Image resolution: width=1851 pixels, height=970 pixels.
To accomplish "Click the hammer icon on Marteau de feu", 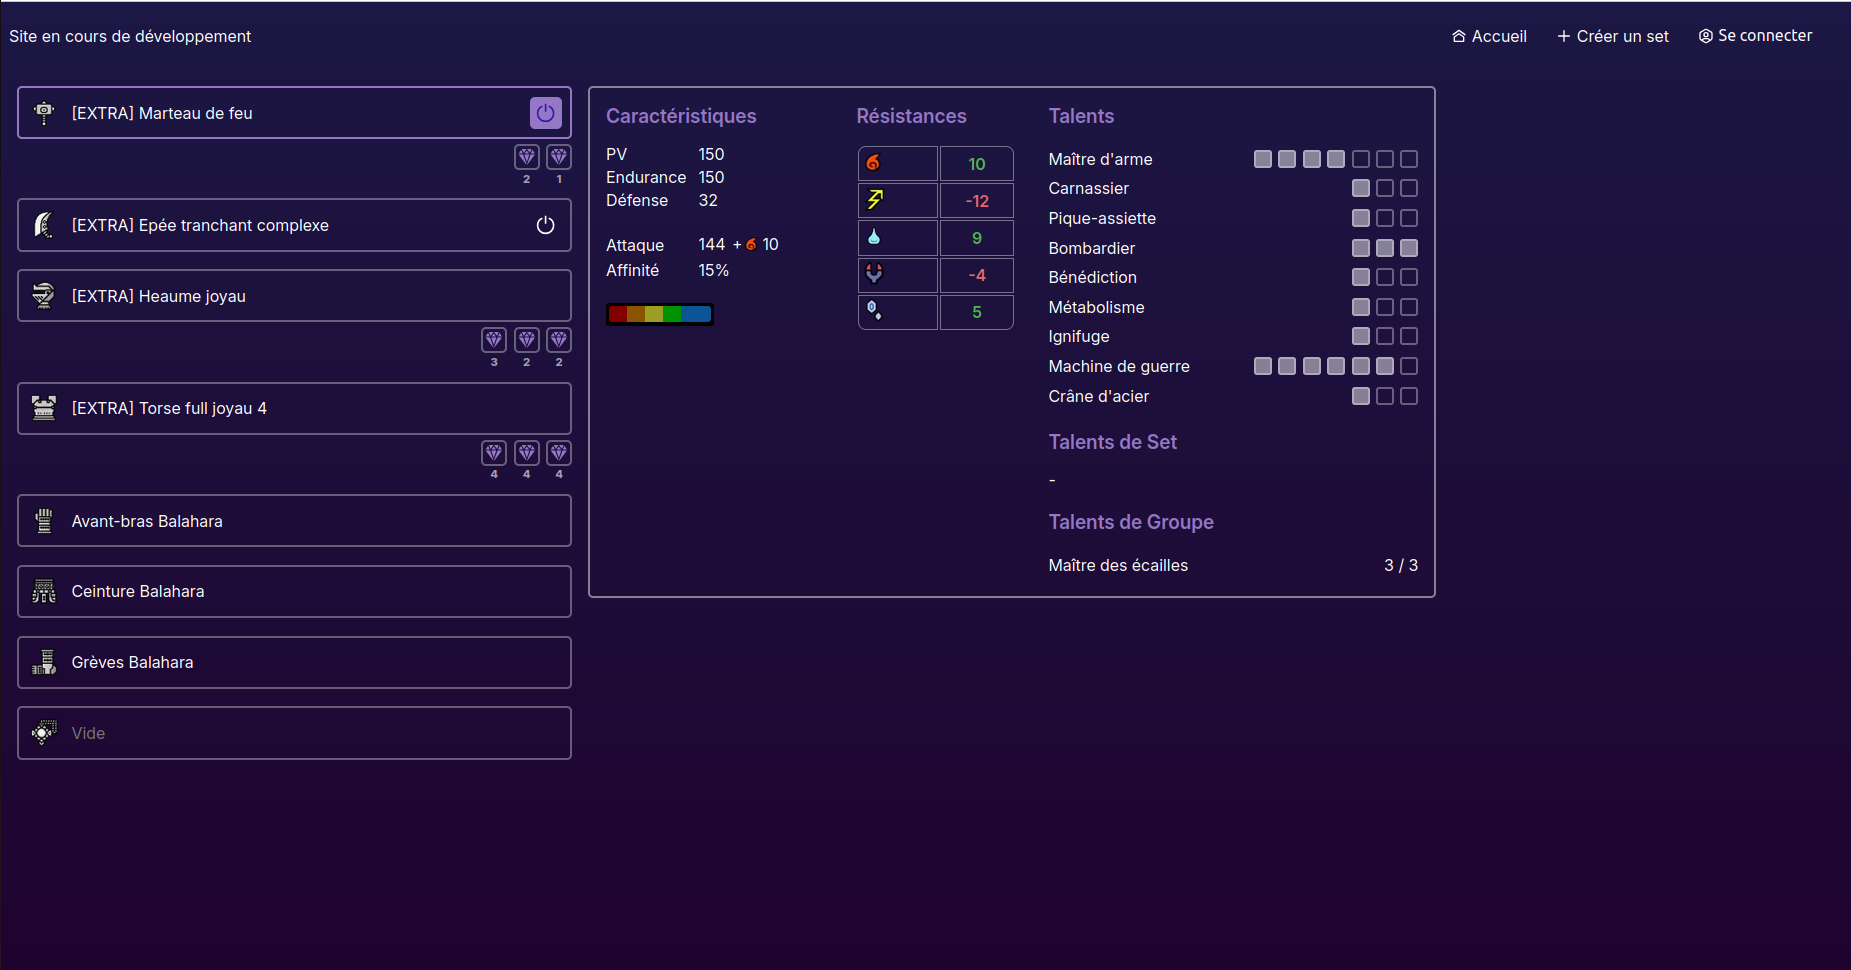I will pos(44,112).
